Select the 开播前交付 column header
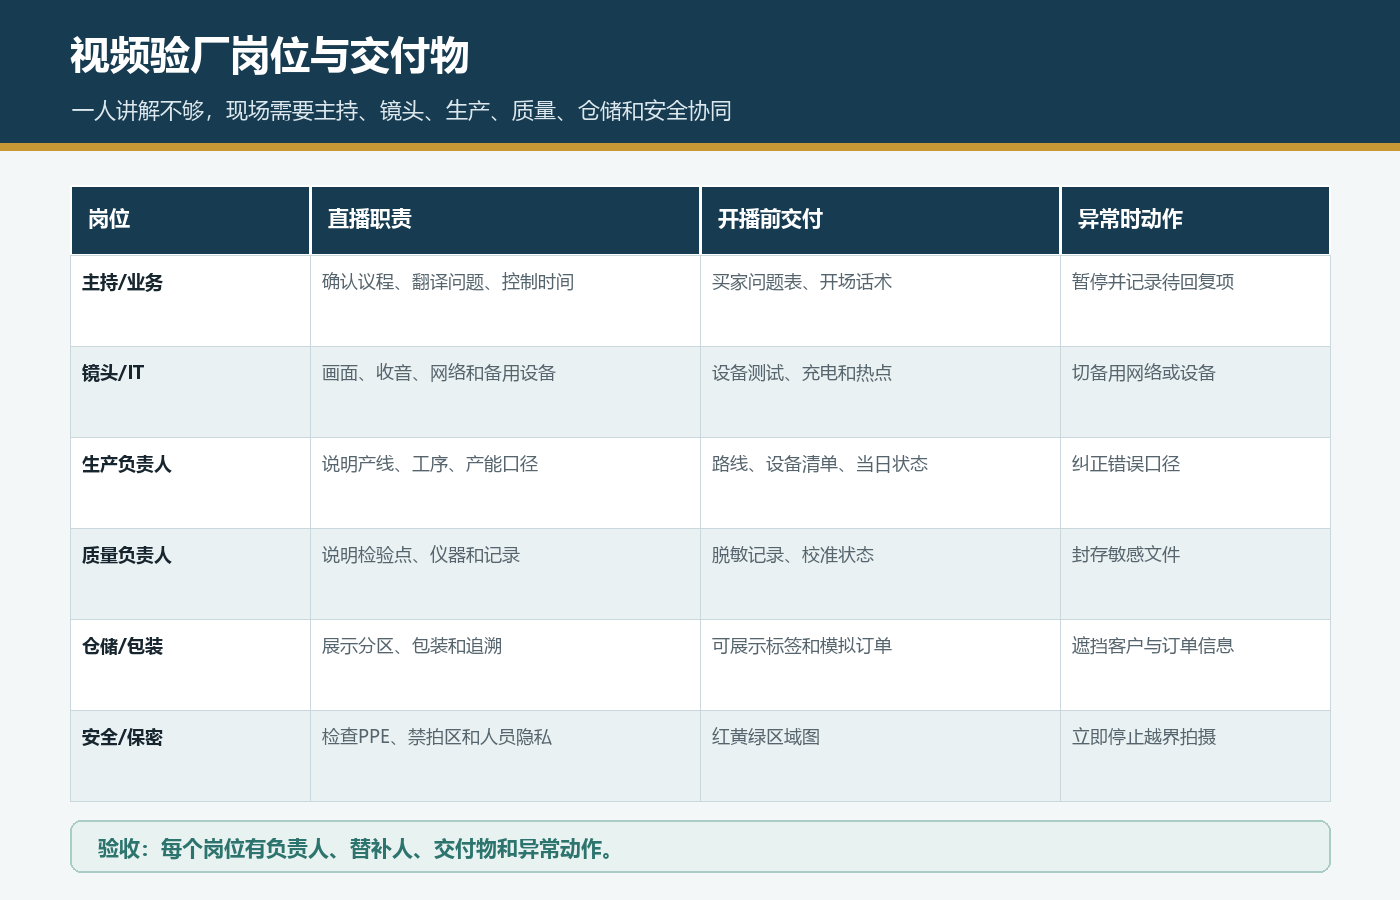The height and width of the screenshot is (900, 1400). click(880, 220)
